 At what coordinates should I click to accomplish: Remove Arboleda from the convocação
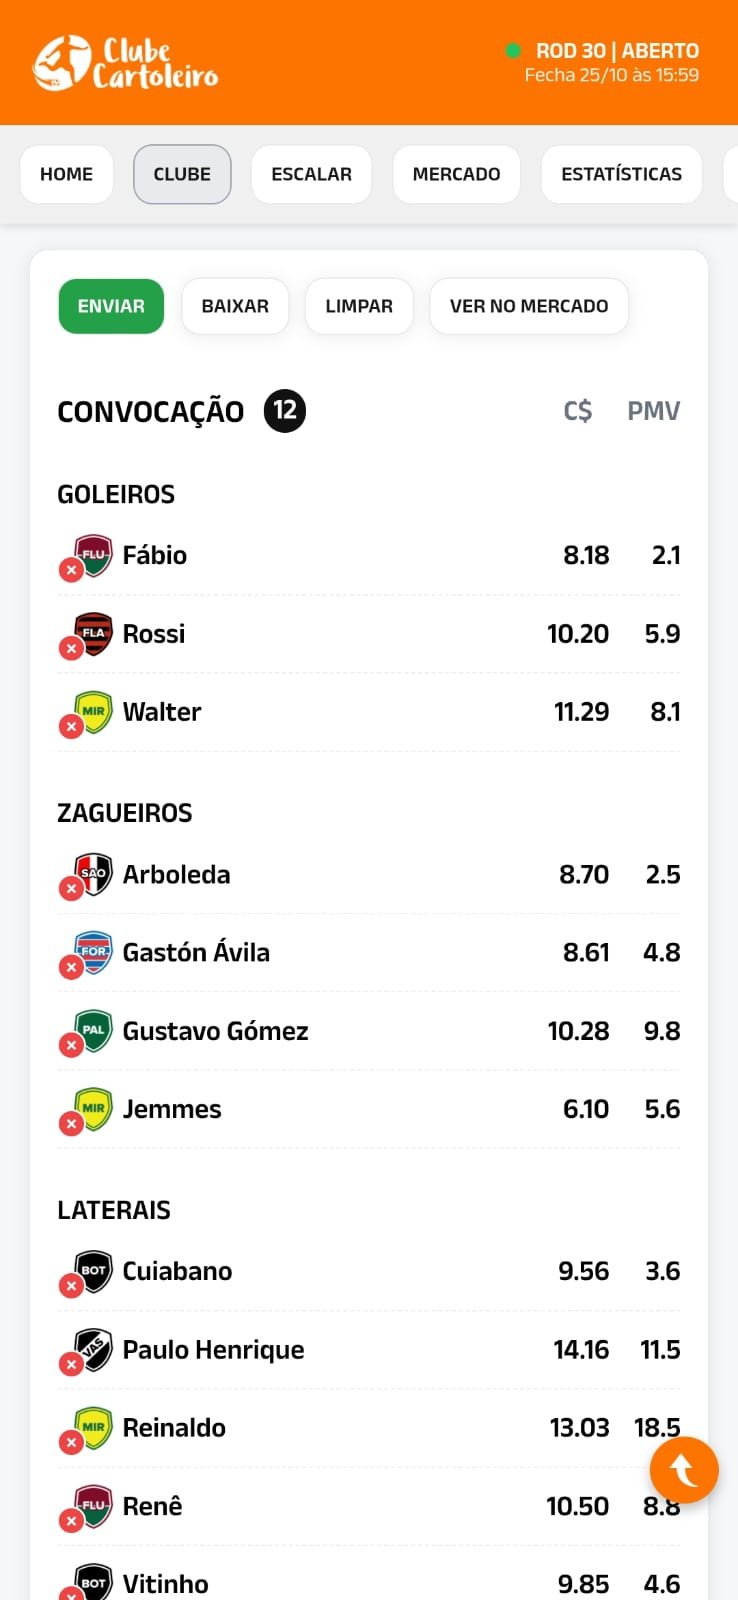click(70, 889)
